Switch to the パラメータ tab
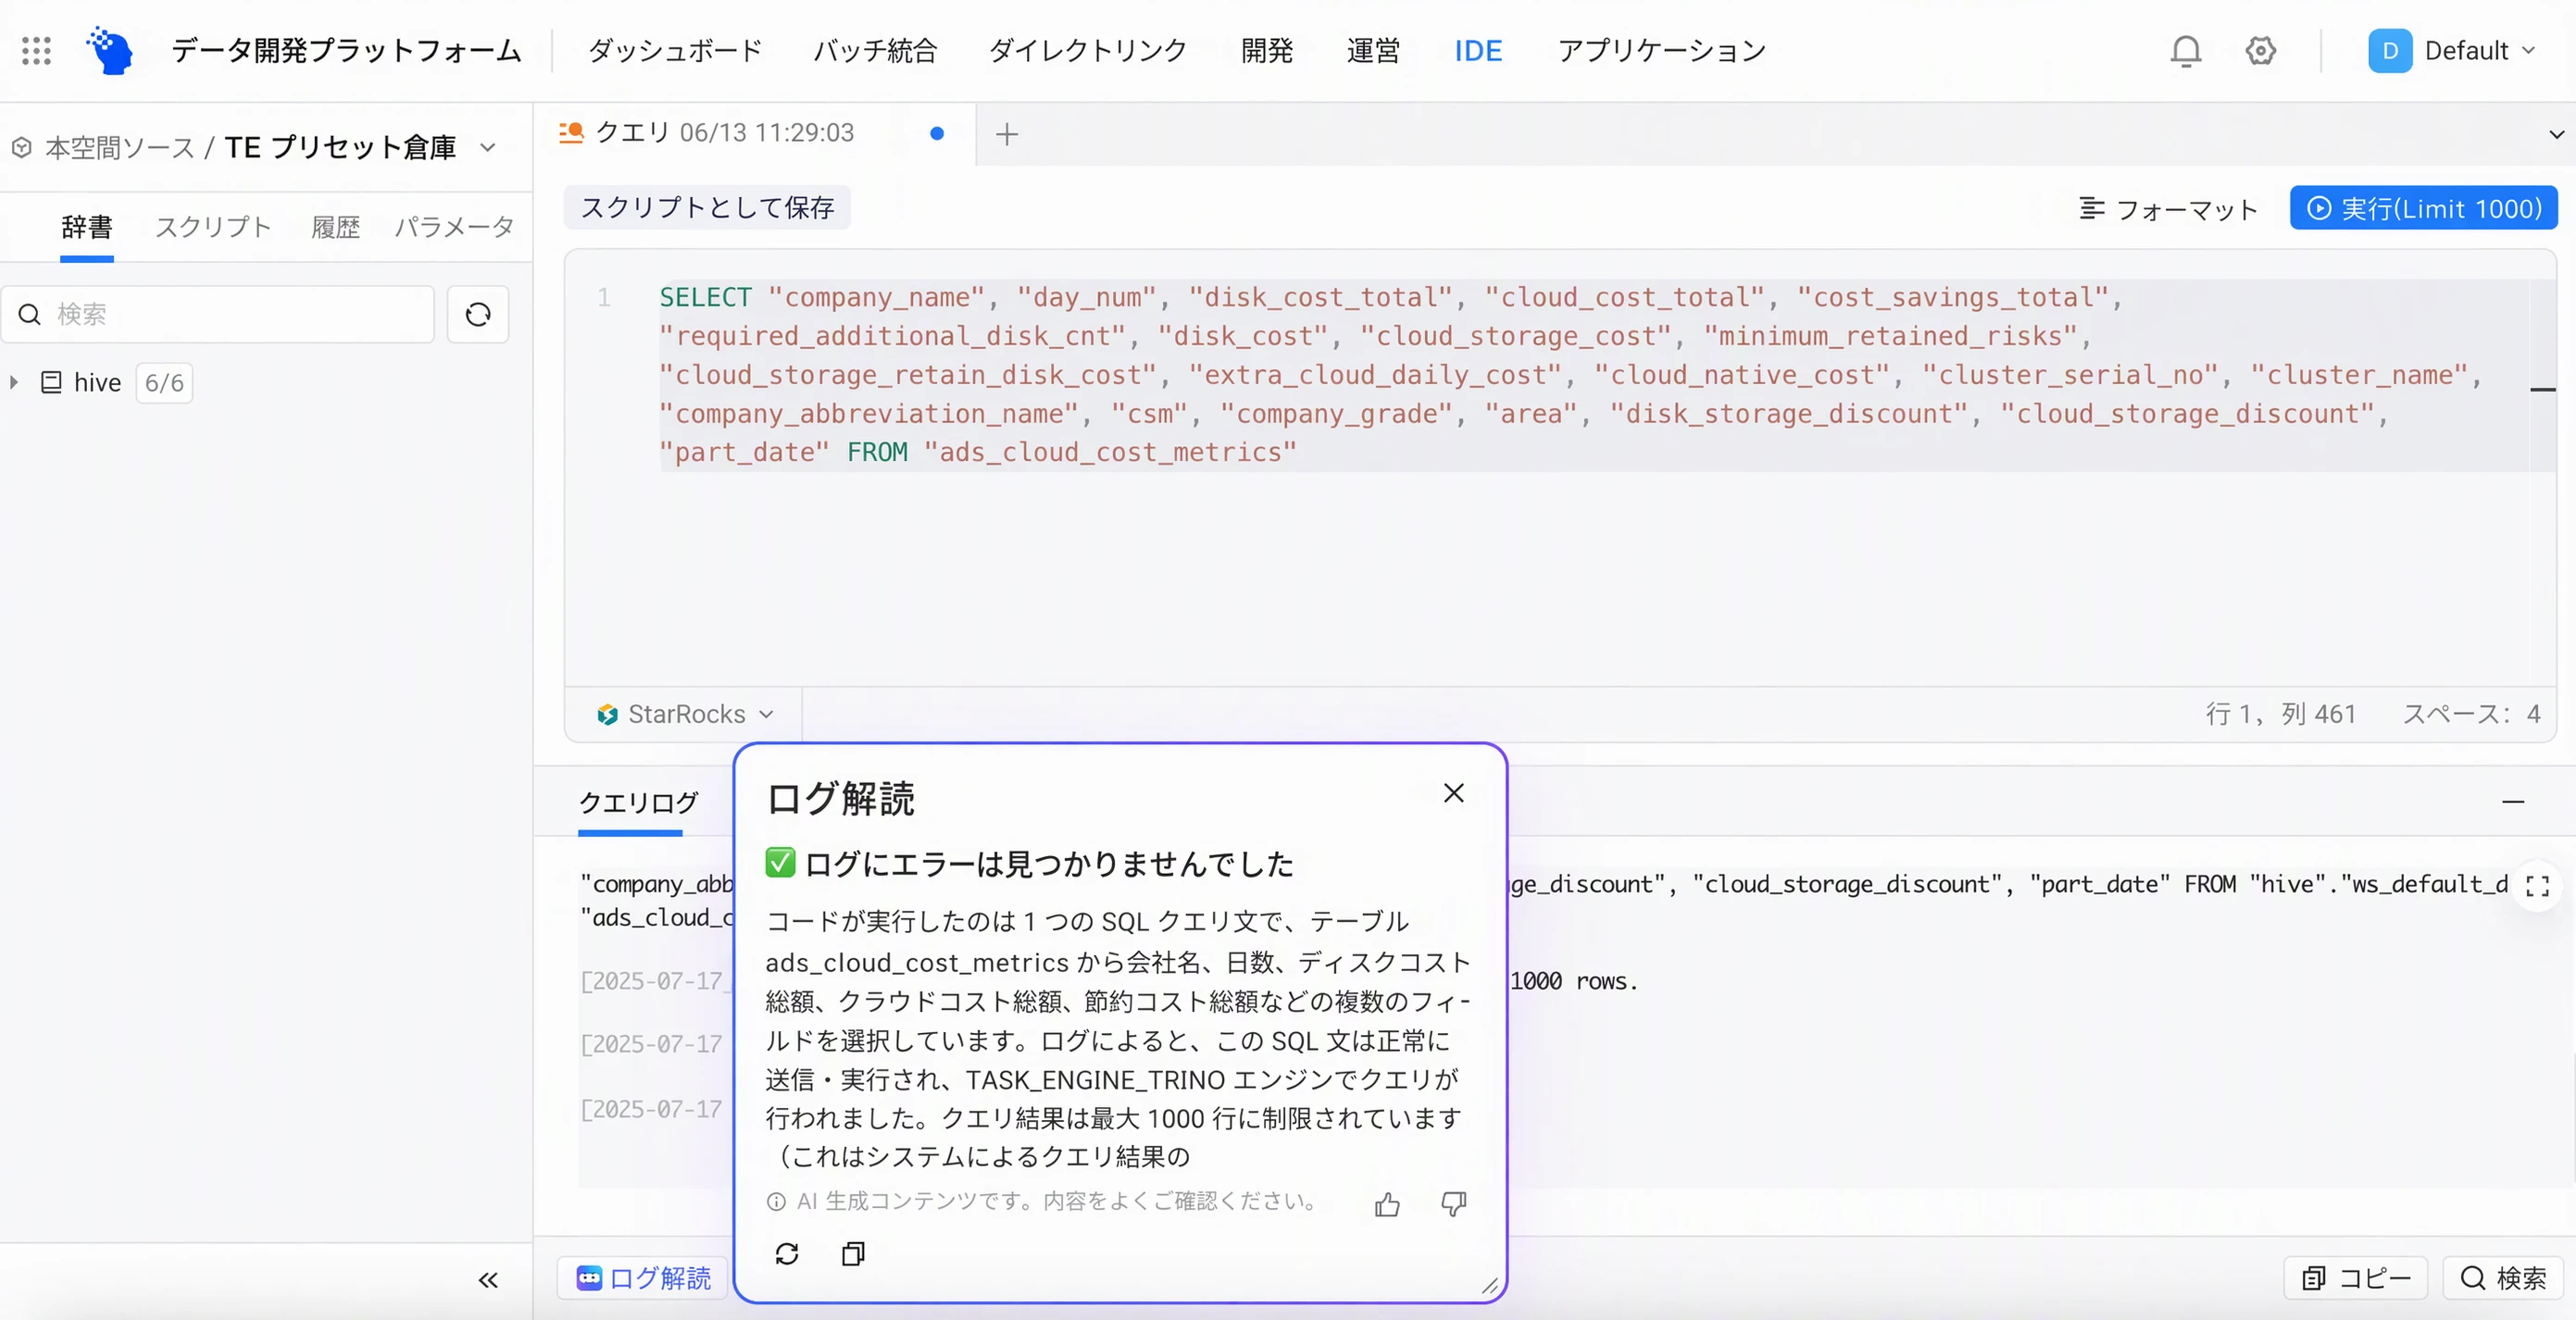The width and height of the screenshot is (2576, 1320). pos(455,227)
